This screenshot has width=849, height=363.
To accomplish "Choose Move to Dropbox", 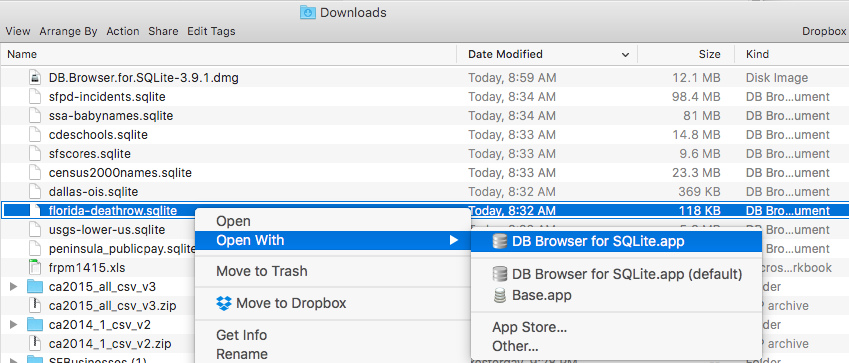I will coord(332,303).
